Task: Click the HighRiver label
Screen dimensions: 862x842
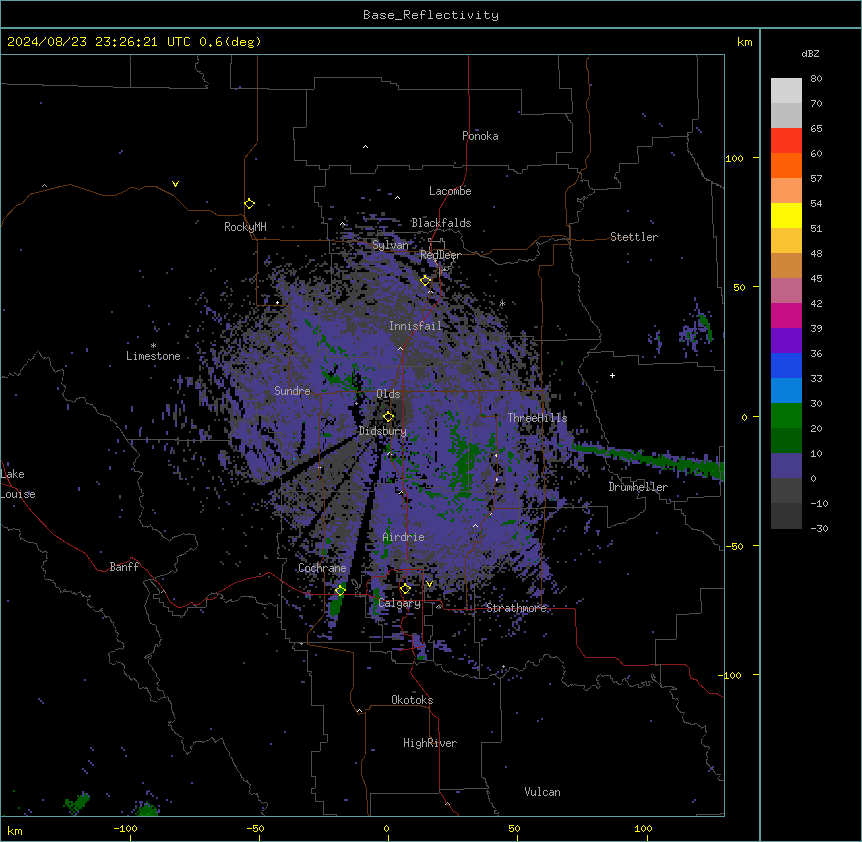Action: [x=430, y=743]
